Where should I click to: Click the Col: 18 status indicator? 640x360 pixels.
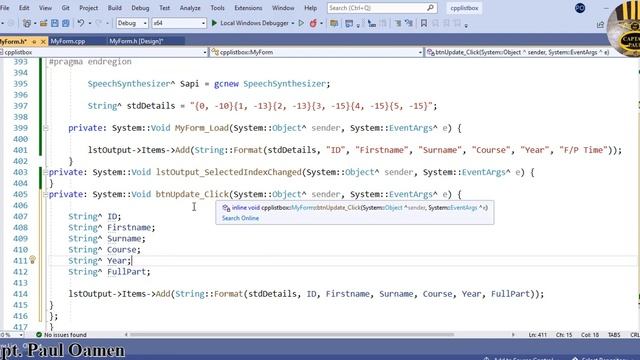click(x=590, y=335)
